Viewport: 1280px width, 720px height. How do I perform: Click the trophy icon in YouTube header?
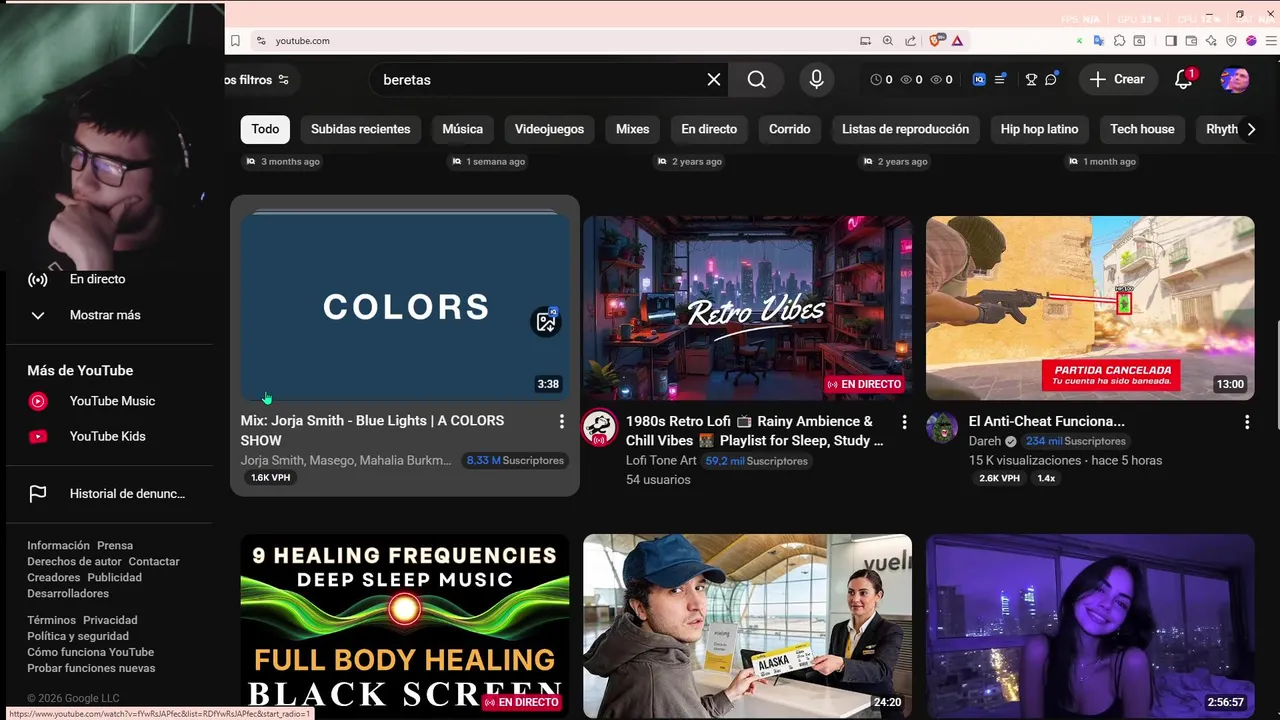1031,80
